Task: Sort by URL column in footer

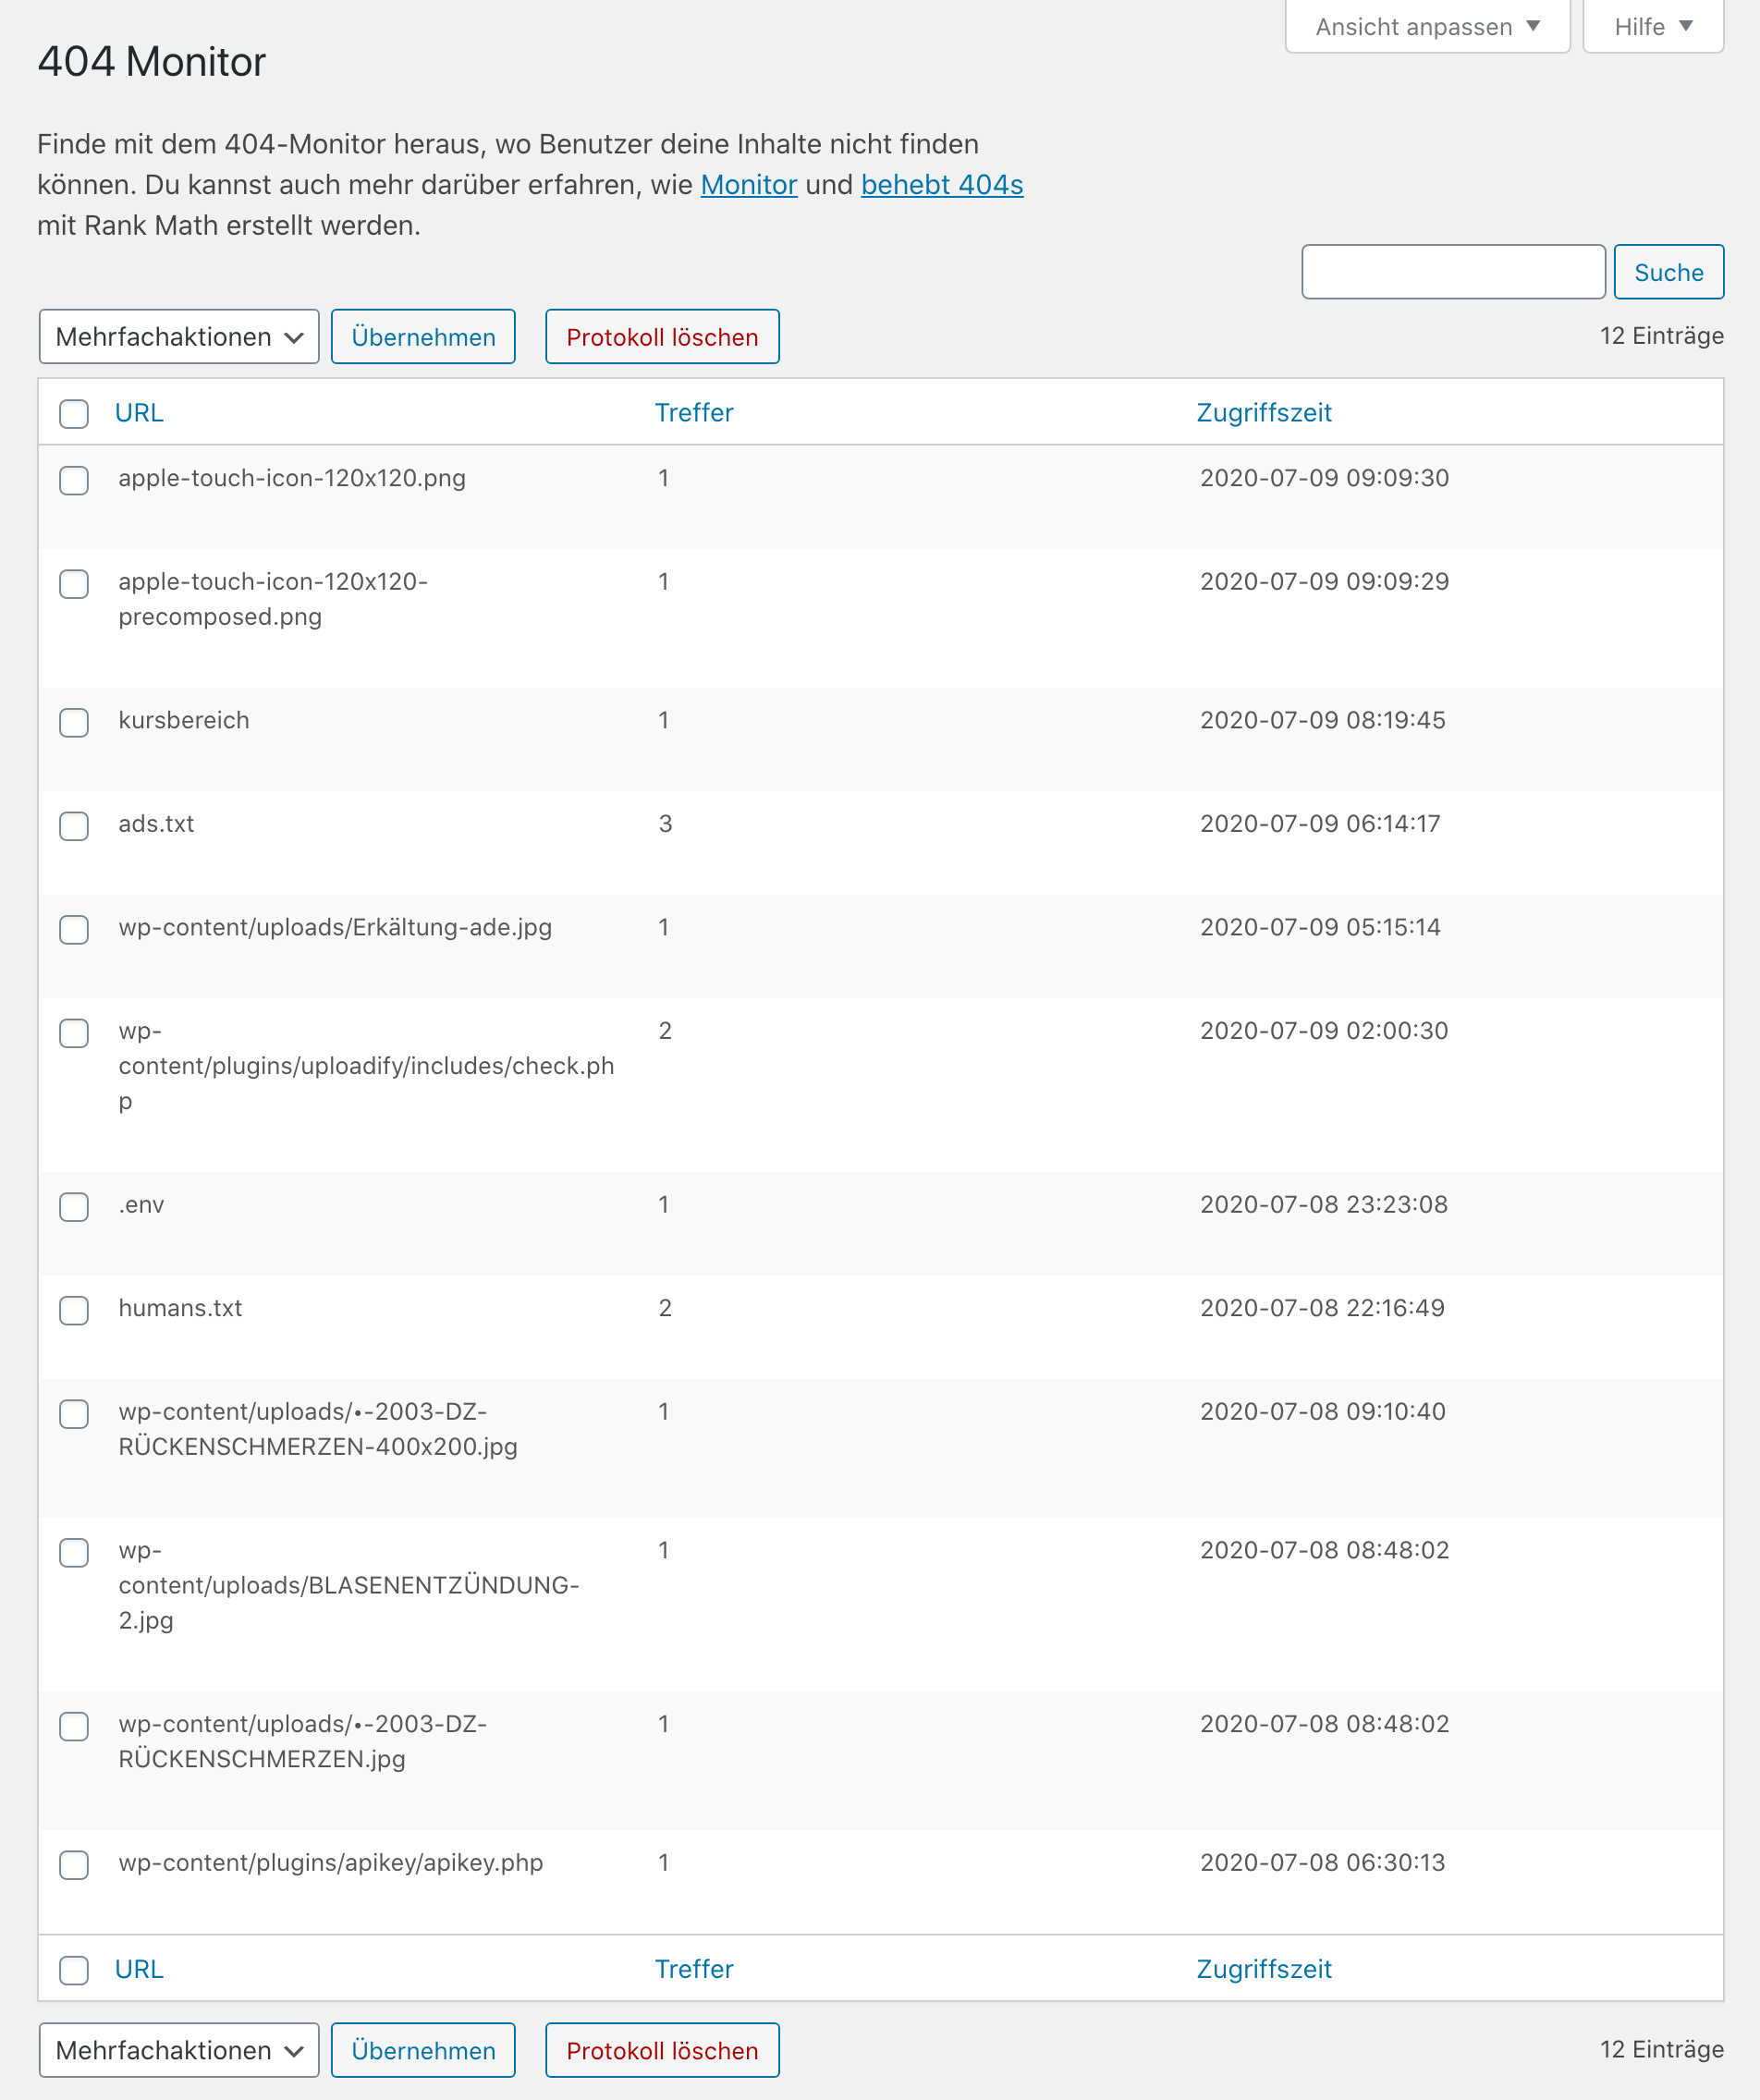Action: [139, 1969]
